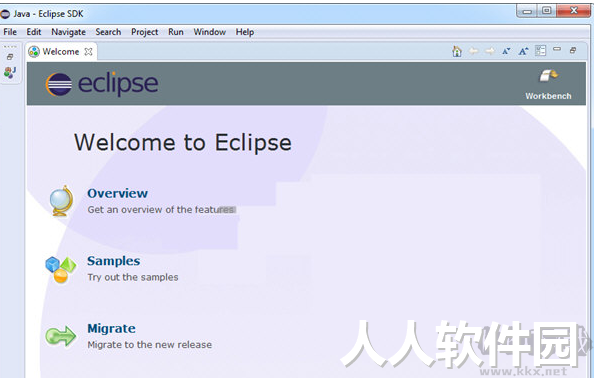
Task: Open the Window menu
Action: [209, 32]
